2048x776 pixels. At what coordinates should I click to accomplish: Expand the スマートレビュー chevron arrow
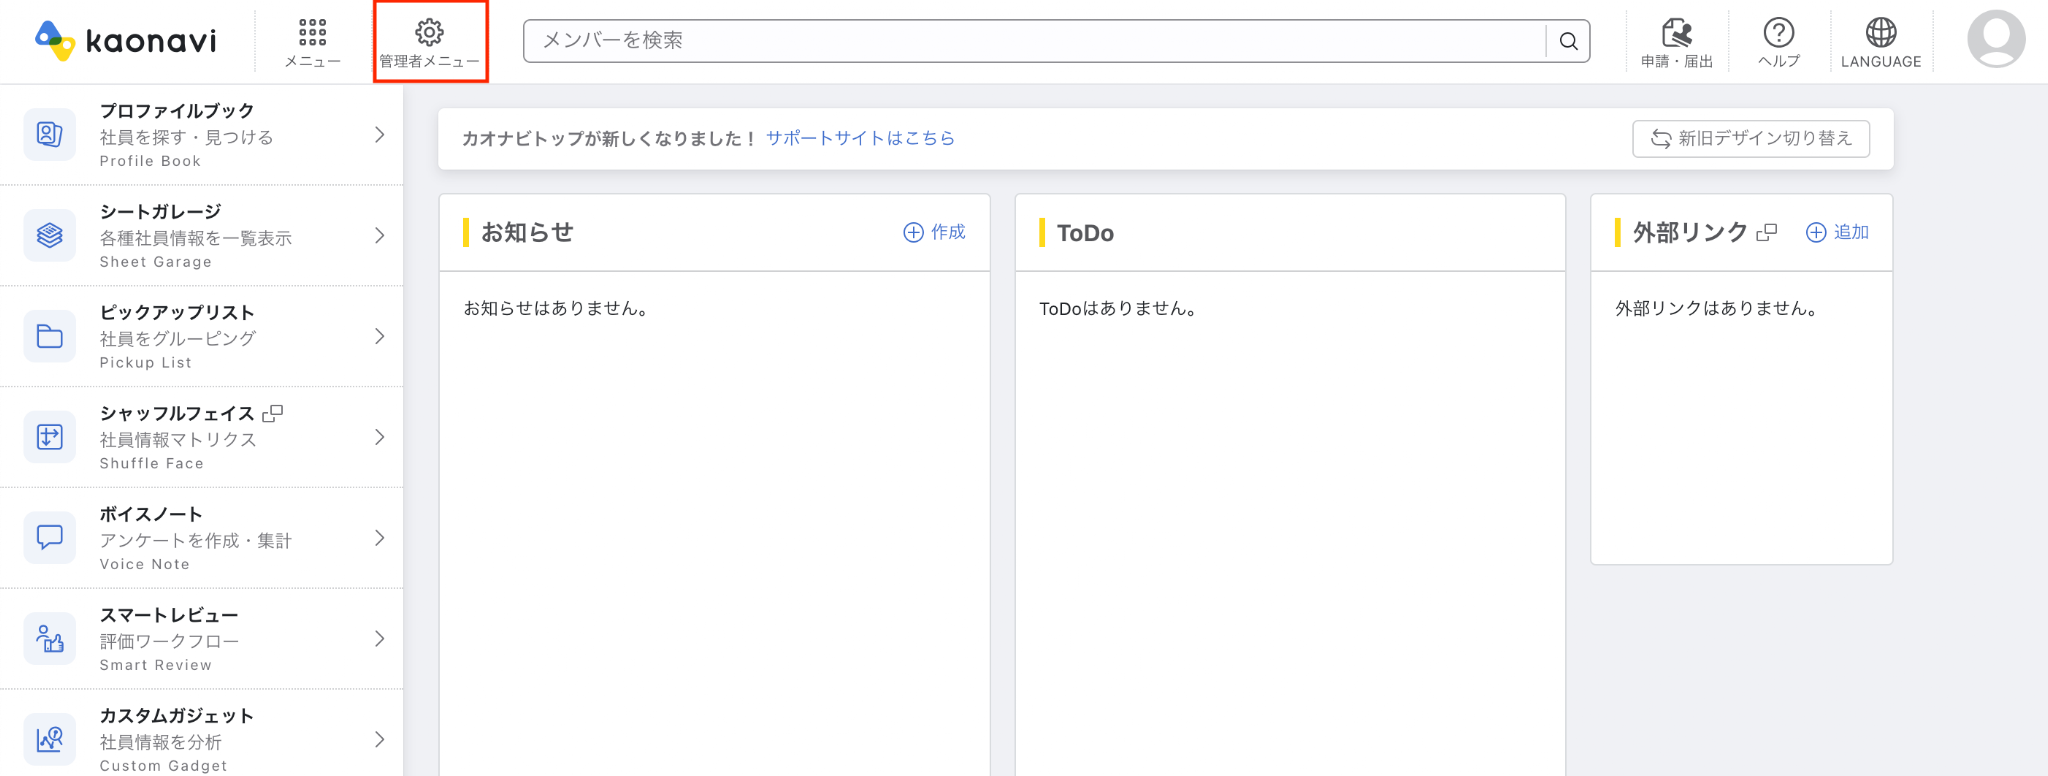[380, 639]
